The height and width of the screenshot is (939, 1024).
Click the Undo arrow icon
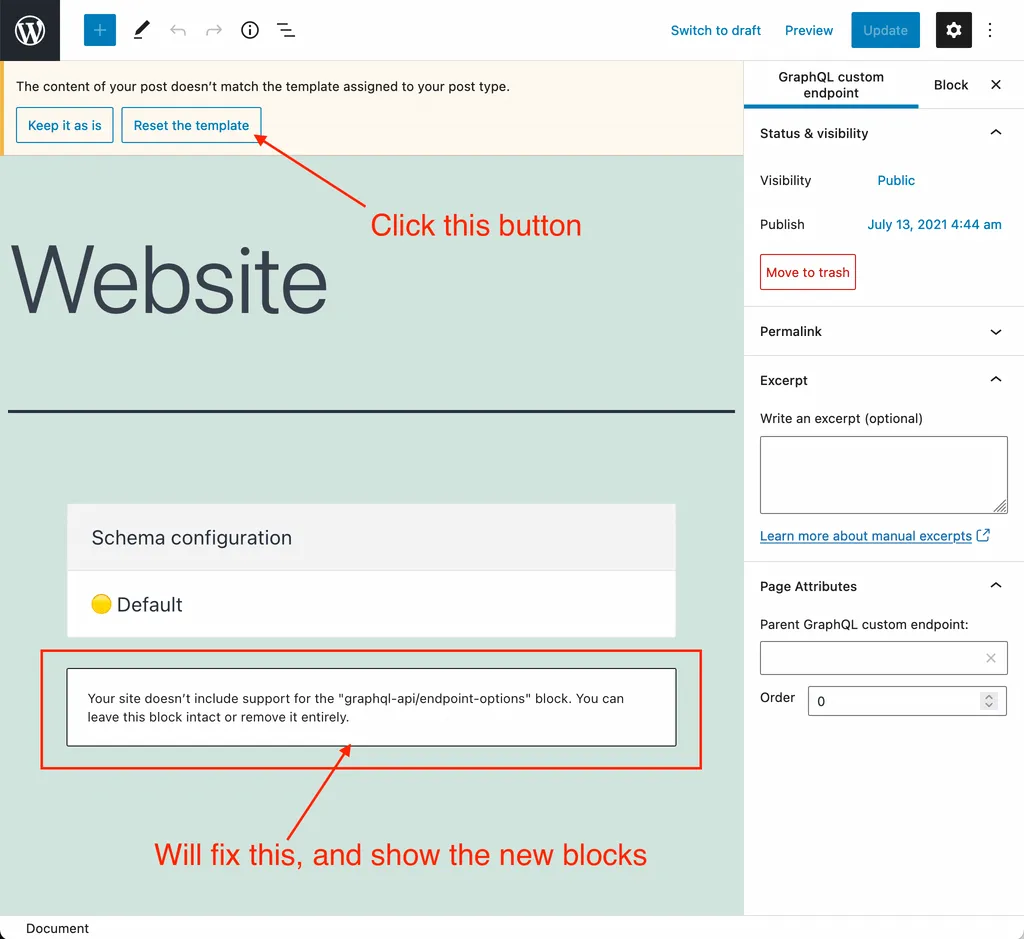click(178, 30)
